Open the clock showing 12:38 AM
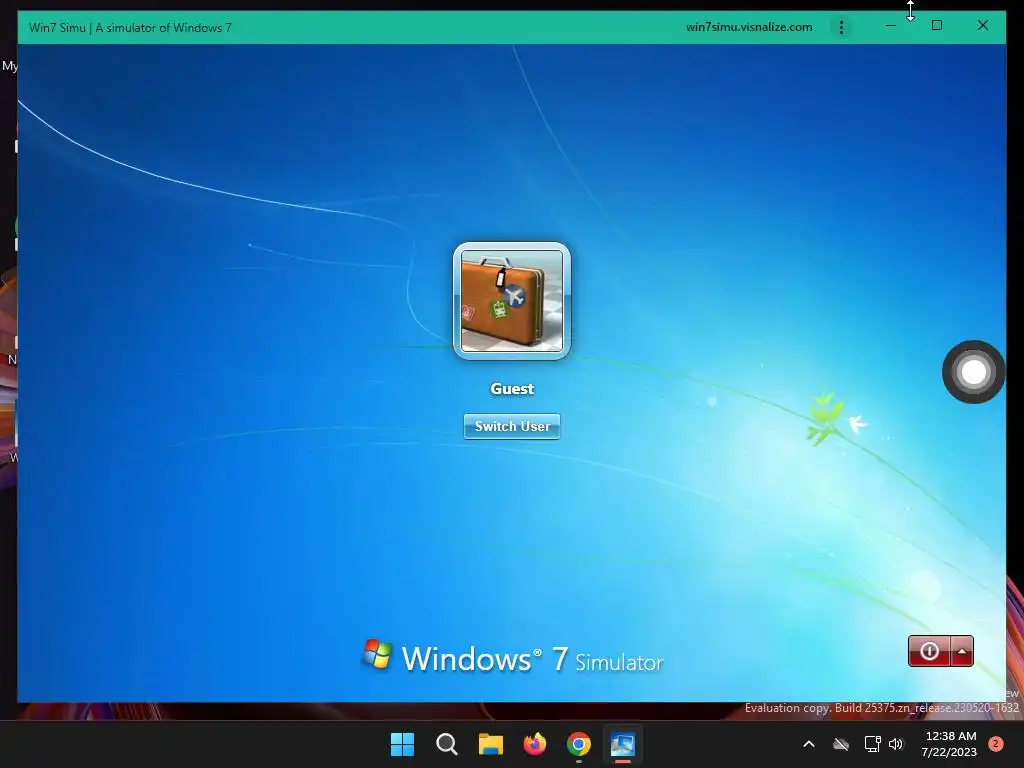 [x=950, y=744]
